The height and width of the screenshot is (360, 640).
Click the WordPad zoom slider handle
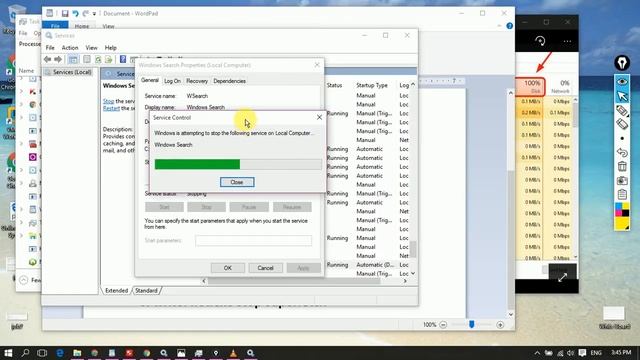coord(471,324)
